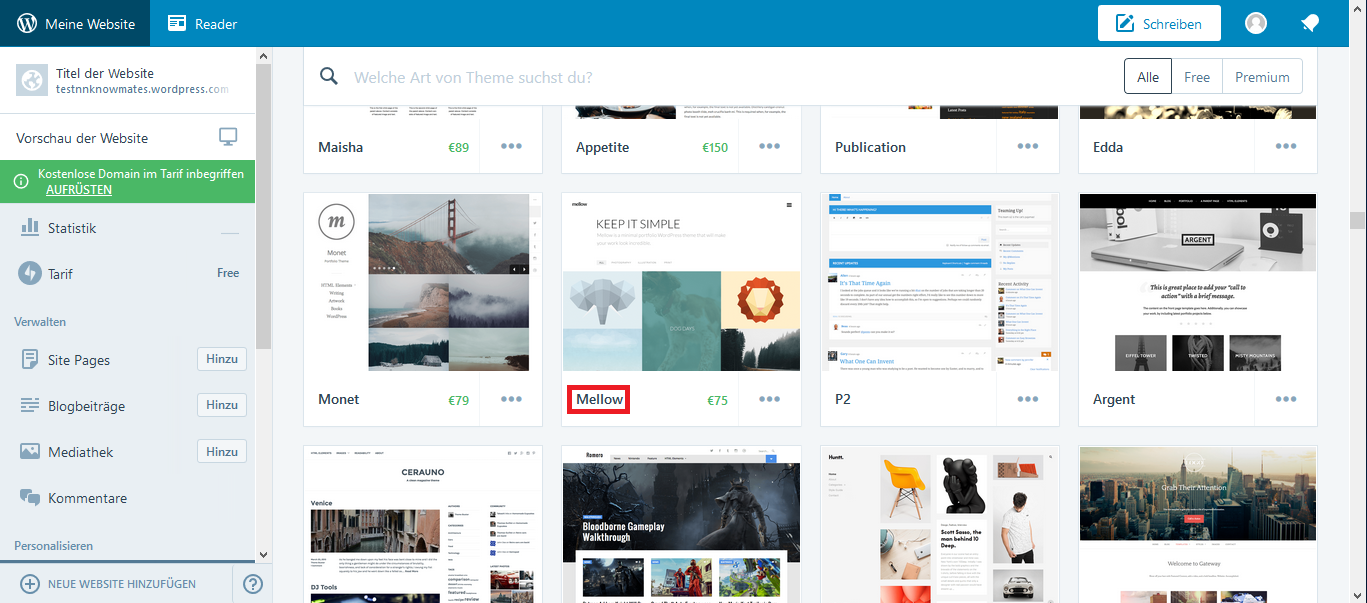Image resolution: width=1367 pixels, height=603 pixels.
Task: Open more options for Argent theme
Action: coord(1286,399)
